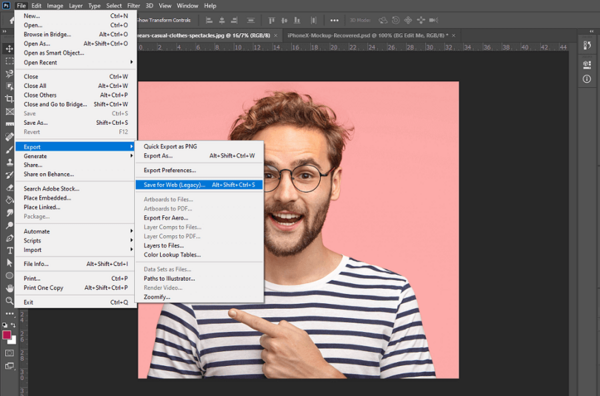Open the Edit menu
This screenshot has height=396, width=600.
click(x=36, y=6)
